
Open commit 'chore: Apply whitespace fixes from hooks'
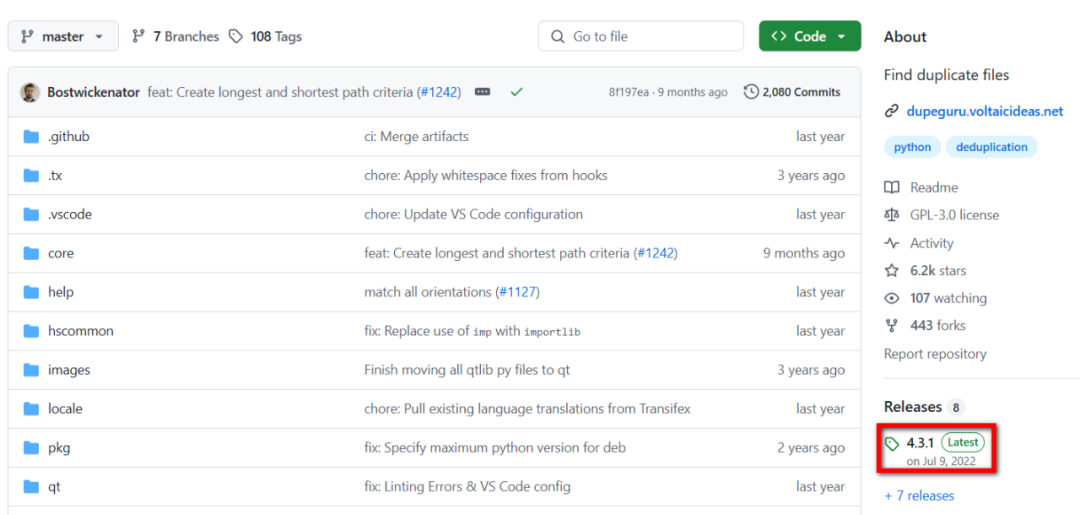coord(486,176)
